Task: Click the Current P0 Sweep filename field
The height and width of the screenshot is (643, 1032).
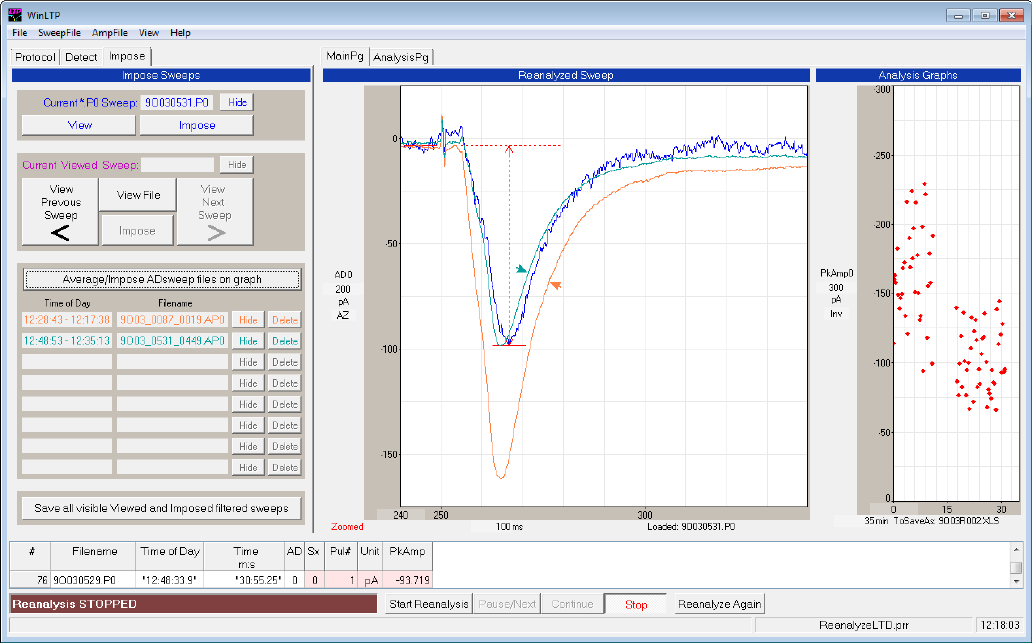Action: 177,102
